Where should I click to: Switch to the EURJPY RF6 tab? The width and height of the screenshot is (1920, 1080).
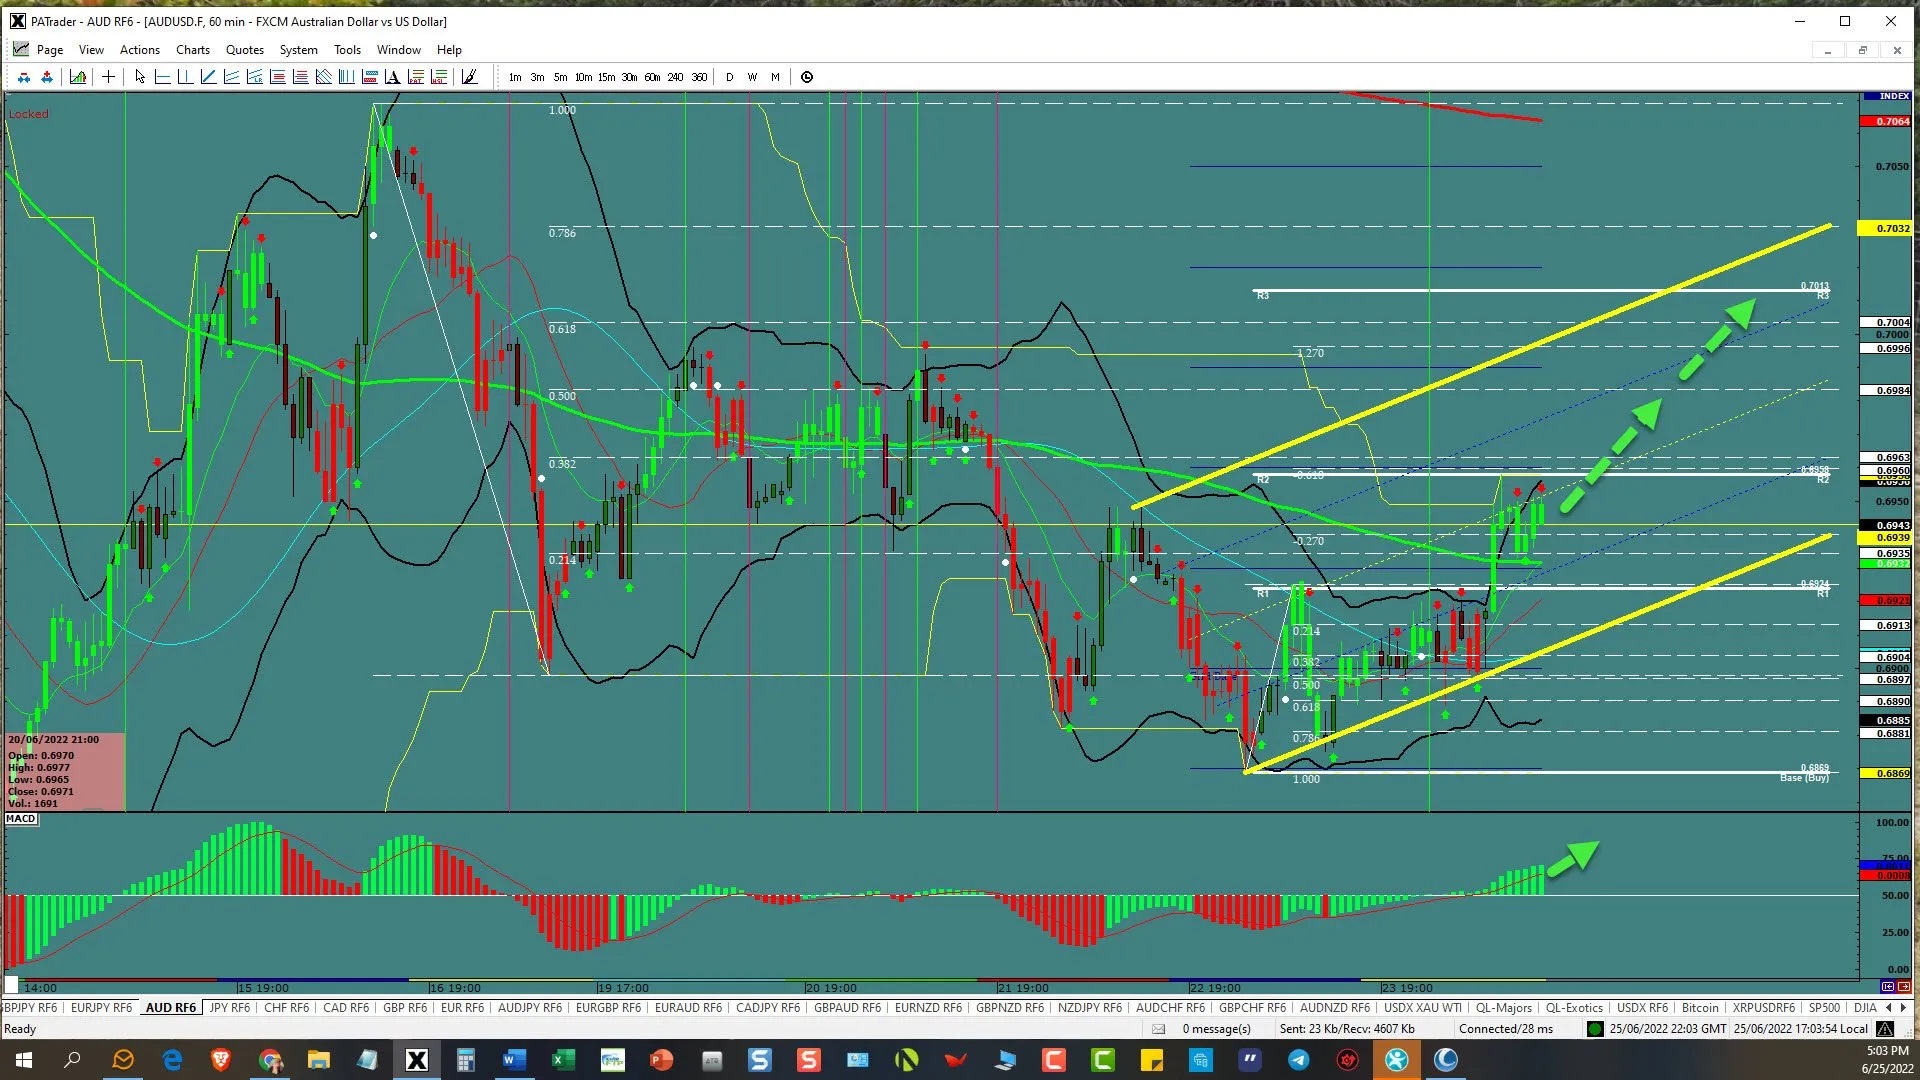pos(101,1008)
